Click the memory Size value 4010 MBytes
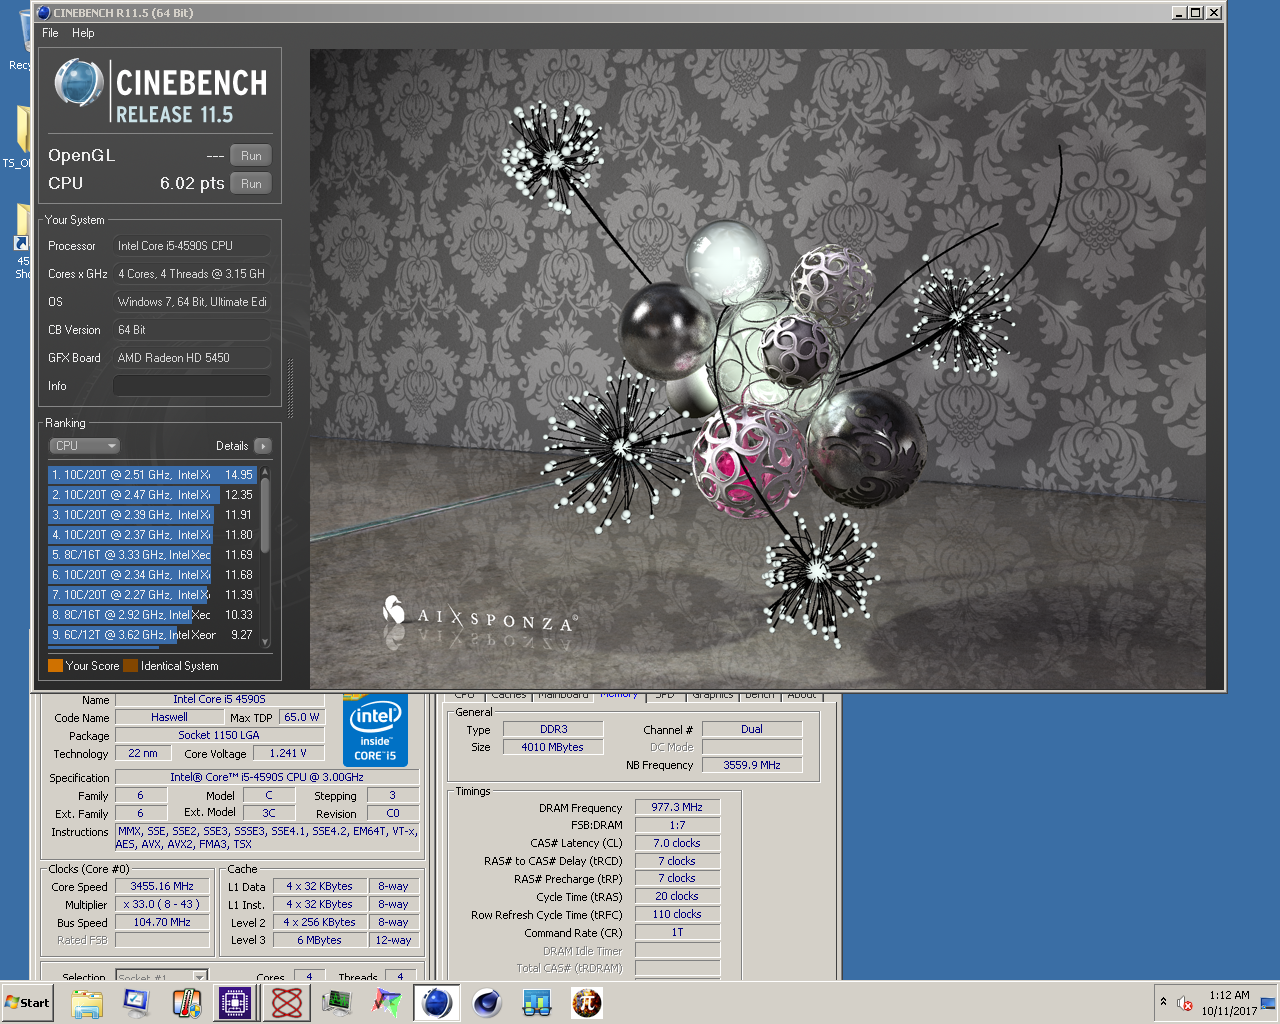Image resolution: width=1280 pixels, height=1024 pixels. coord(553,747)
